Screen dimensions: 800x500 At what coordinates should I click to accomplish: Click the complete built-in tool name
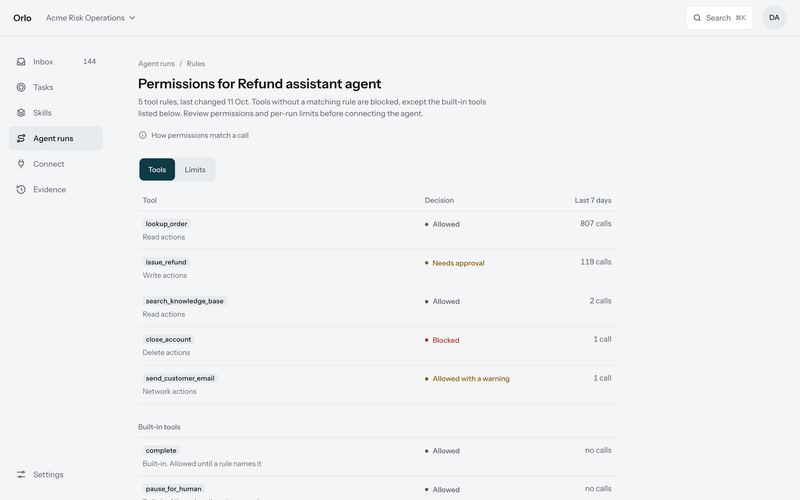(x=161, y=451)
